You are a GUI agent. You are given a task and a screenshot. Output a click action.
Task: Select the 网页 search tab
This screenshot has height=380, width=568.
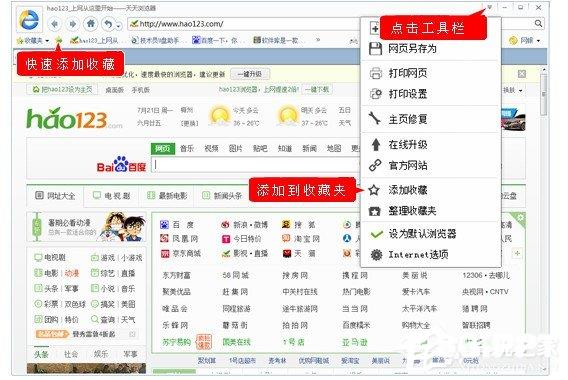(x=163, y=148)
